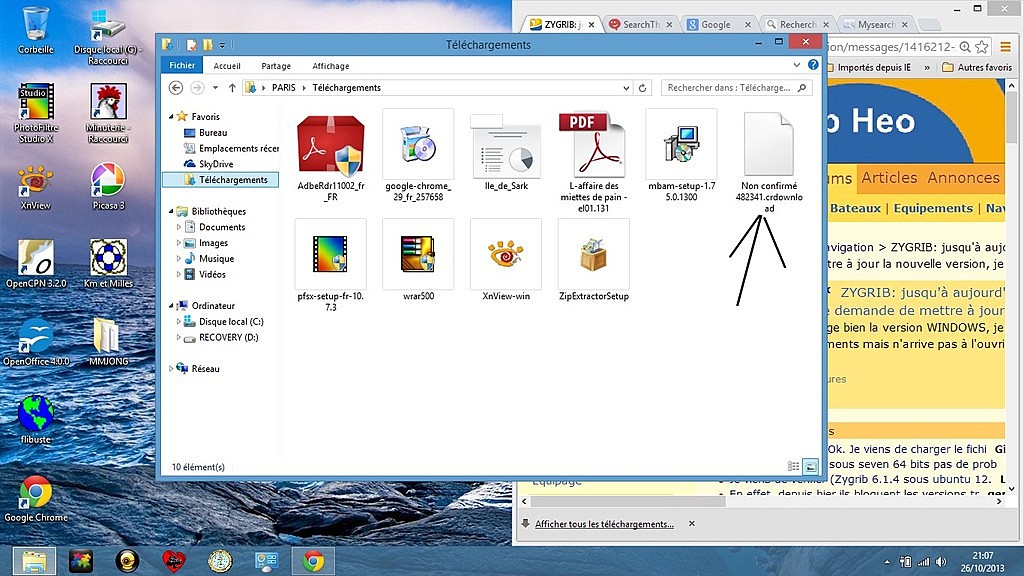Bookmark the page with Chrome's star icon
1024x576 pixels.
coord(982,46)
